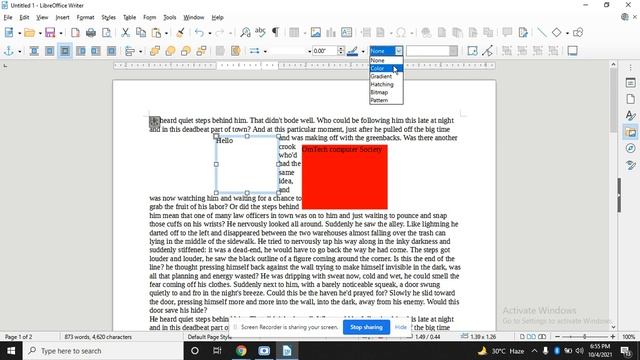Open Anchor dropdown arrow
The image size is (640, 360).
[x=19, y=51]
